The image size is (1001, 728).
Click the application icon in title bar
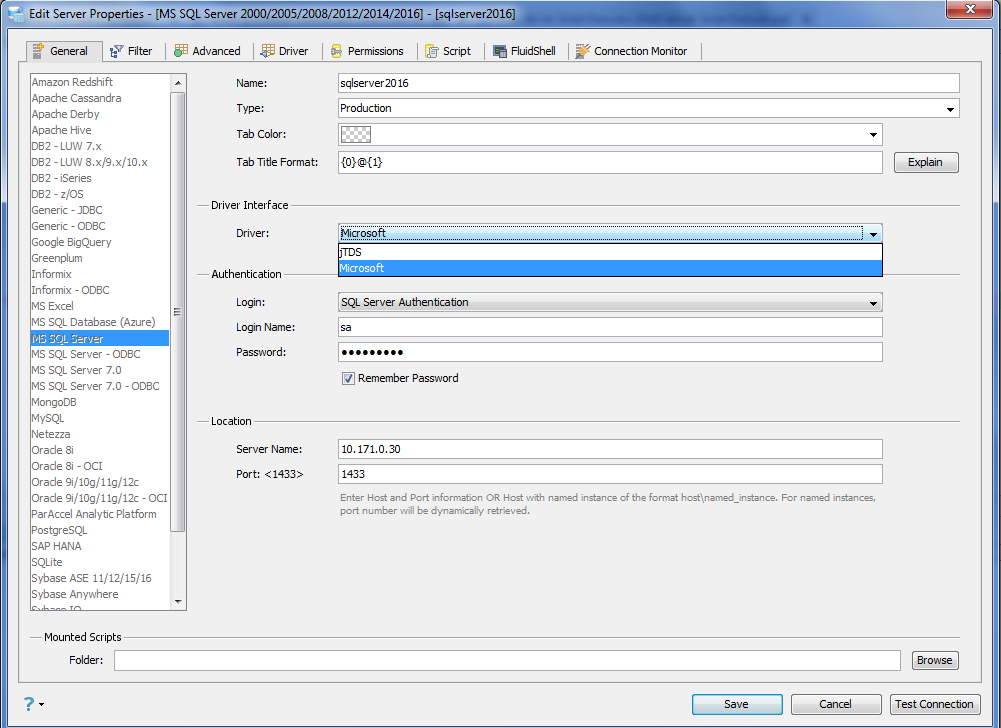point(15,13)
